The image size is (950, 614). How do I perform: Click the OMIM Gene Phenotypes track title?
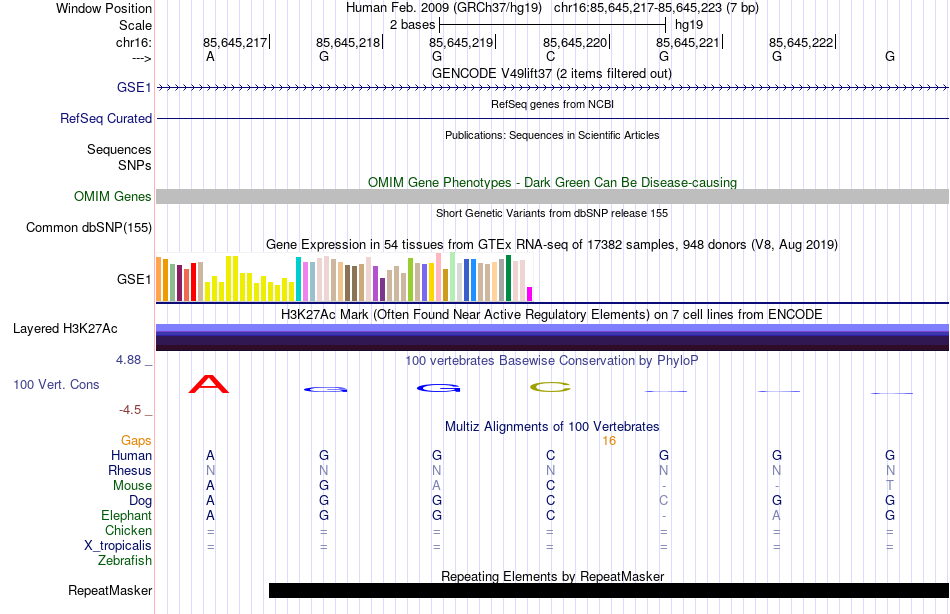[552, 182]
